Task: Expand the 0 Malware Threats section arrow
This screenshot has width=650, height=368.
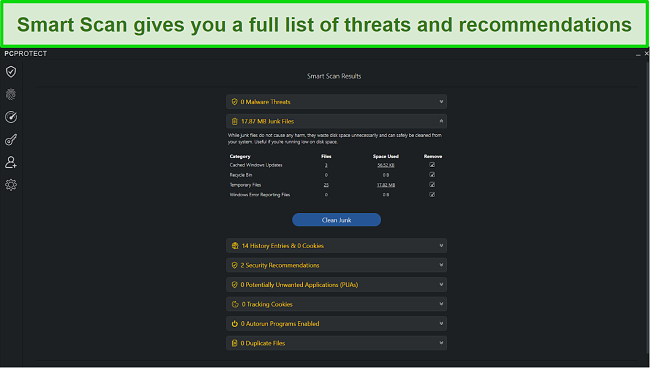Action: point(441,102)
